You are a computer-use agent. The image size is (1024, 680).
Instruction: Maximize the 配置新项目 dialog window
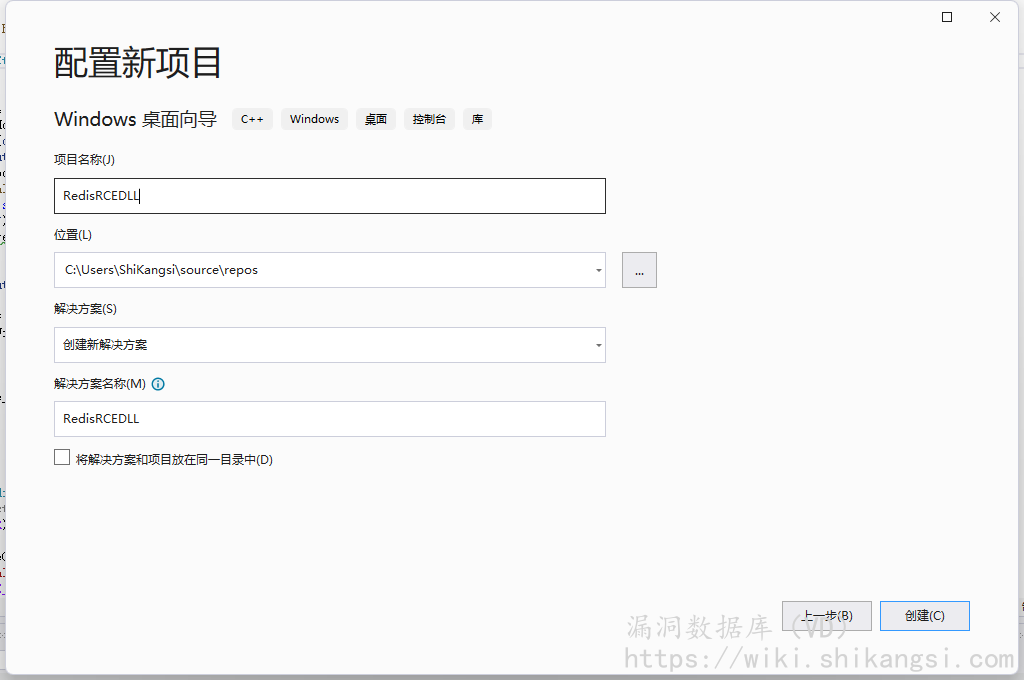[947, 17]
